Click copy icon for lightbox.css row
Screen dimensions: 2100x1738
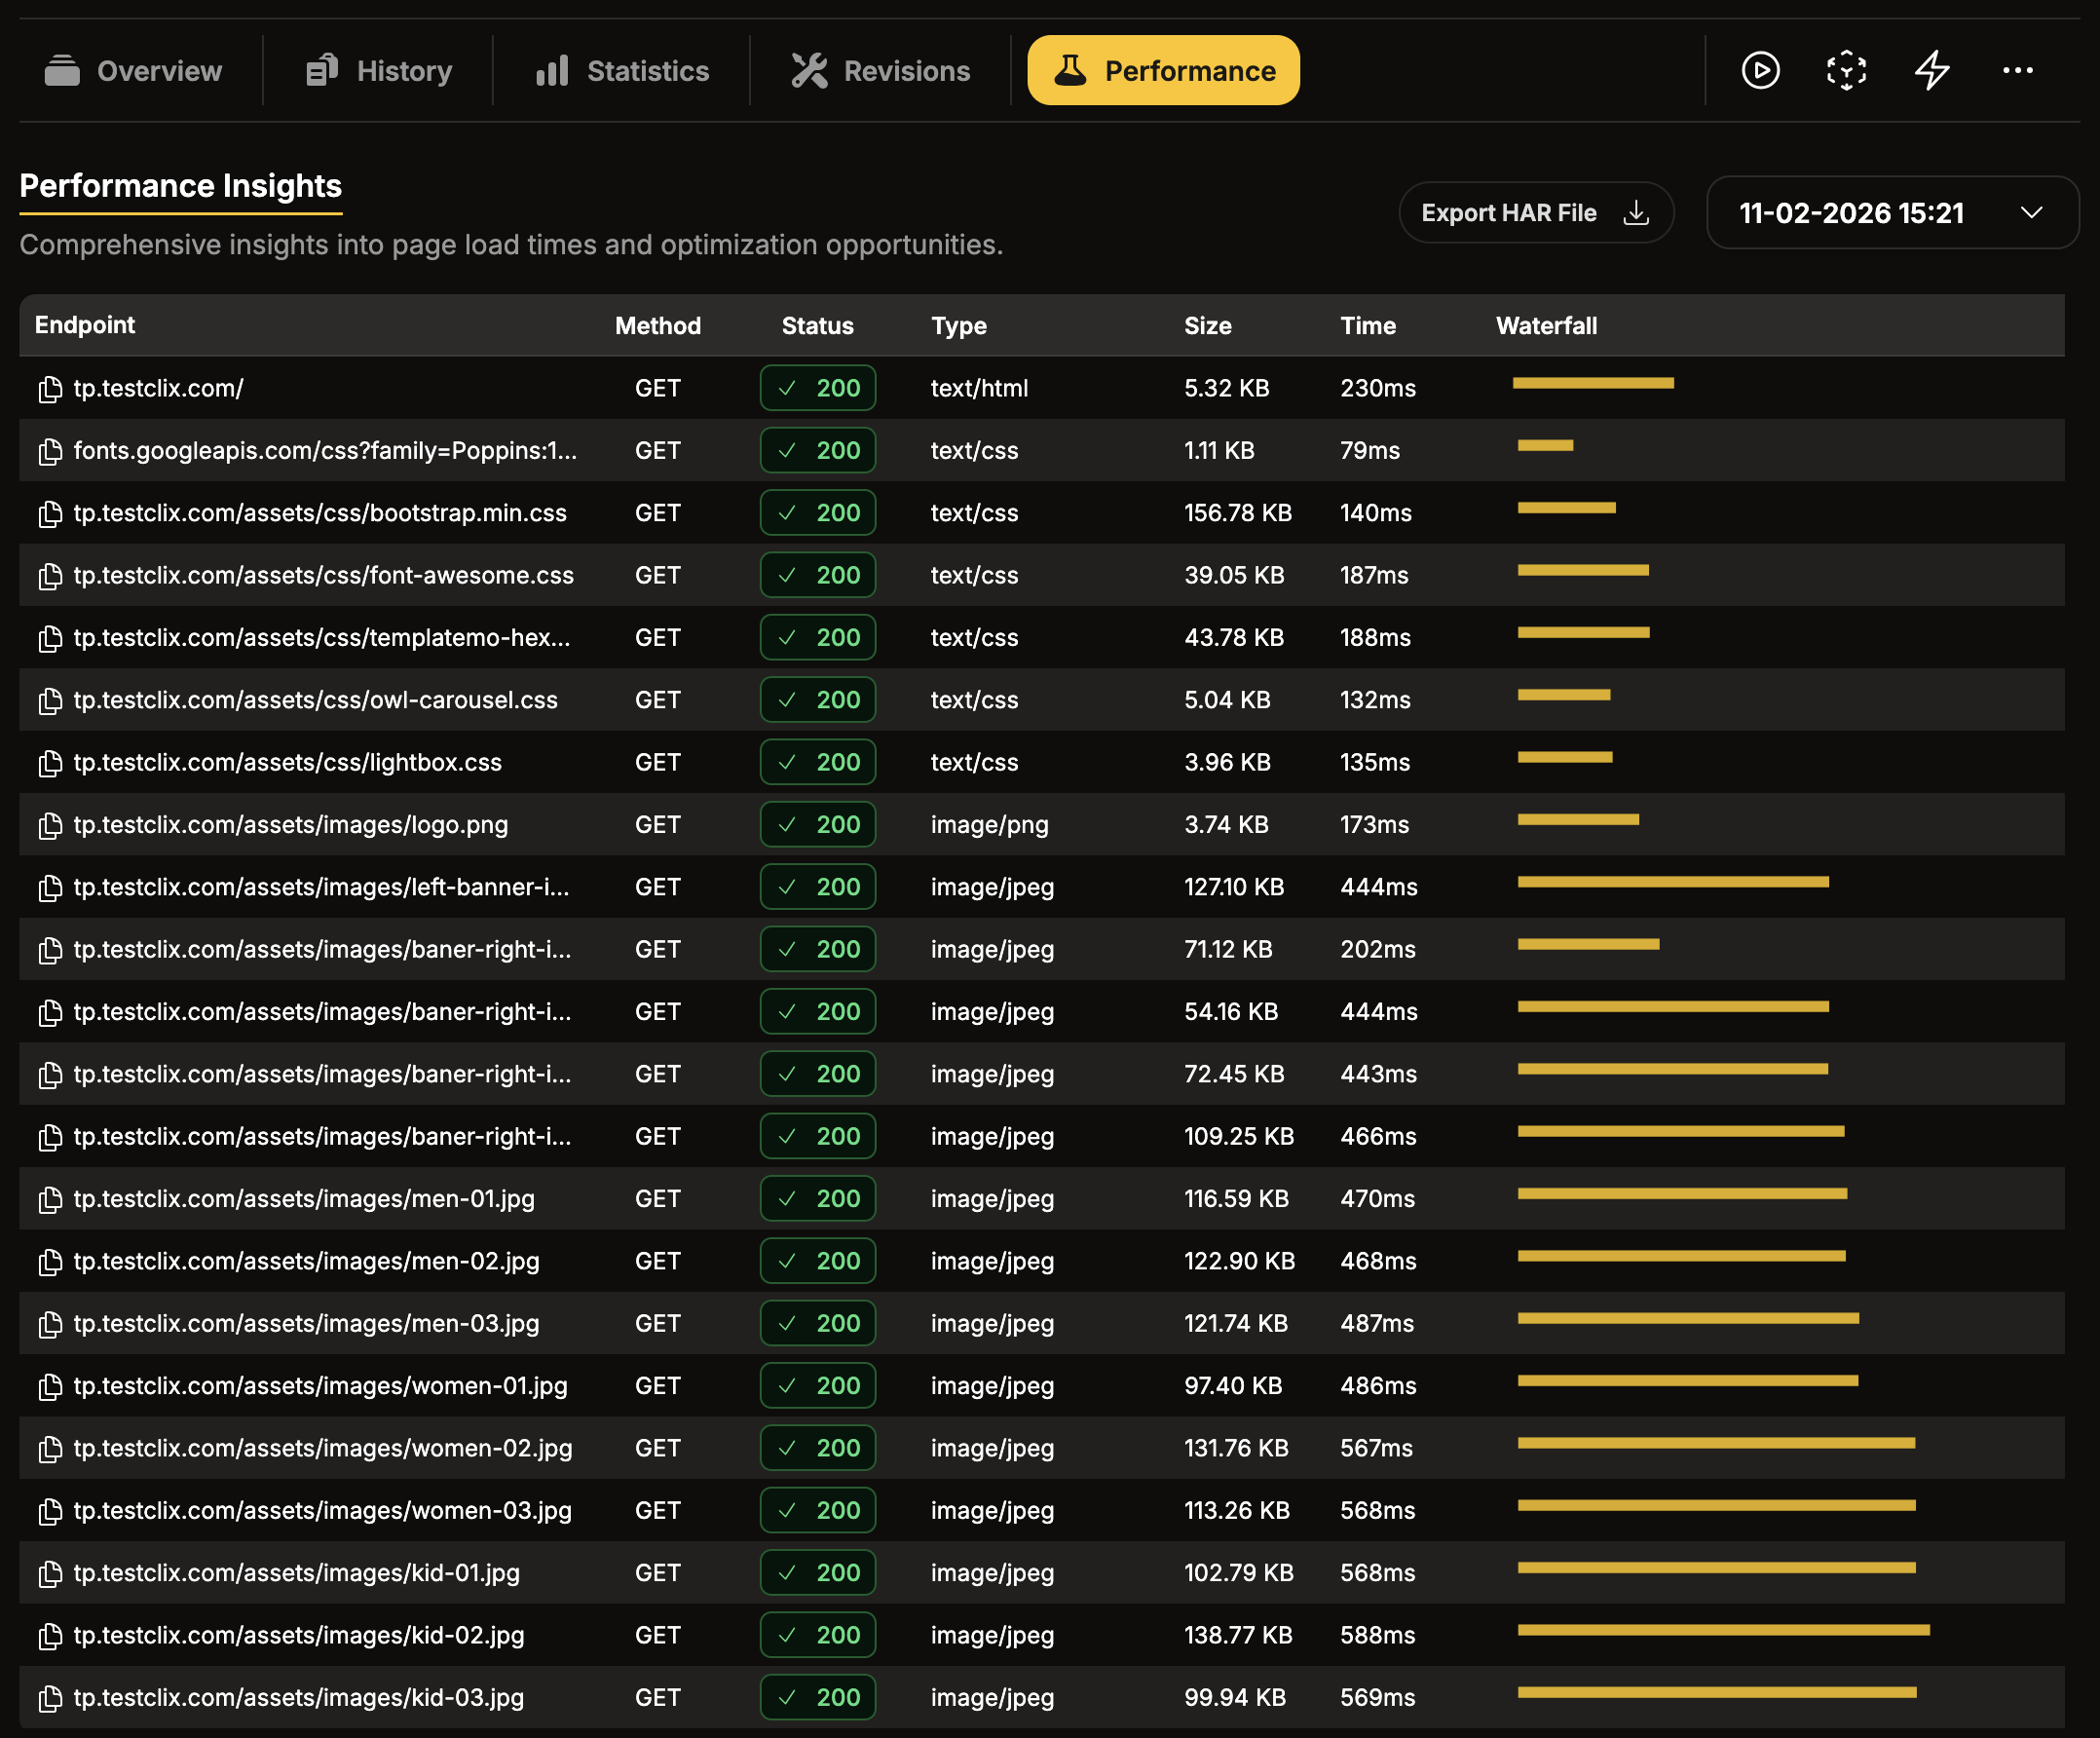(50, 763)
